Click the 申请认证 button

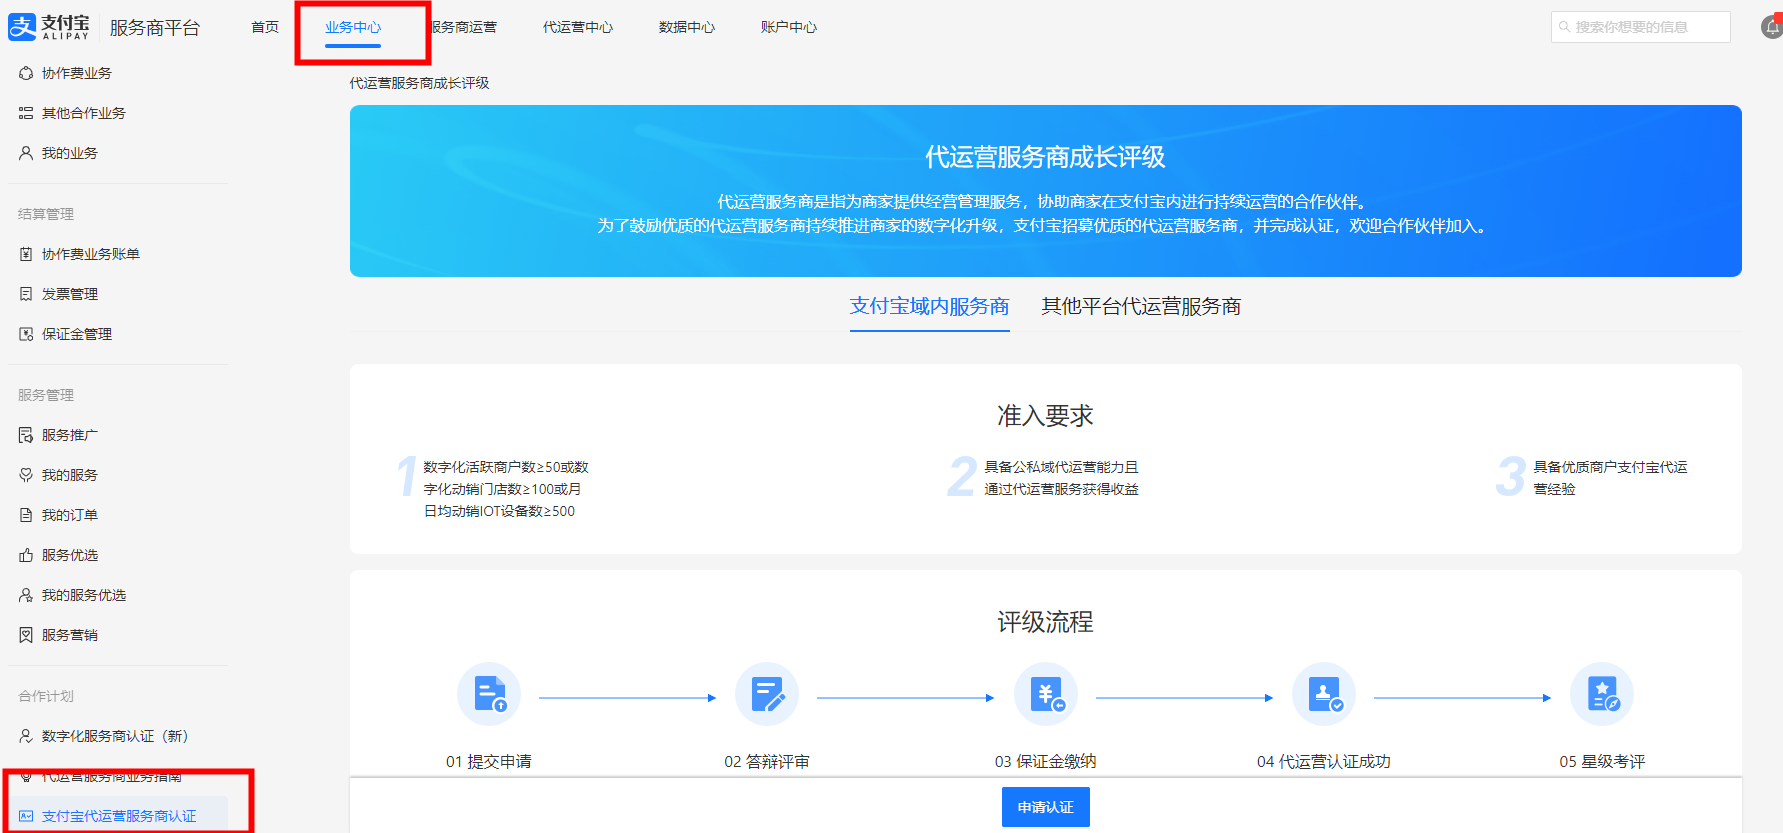tap(1046, 807)
